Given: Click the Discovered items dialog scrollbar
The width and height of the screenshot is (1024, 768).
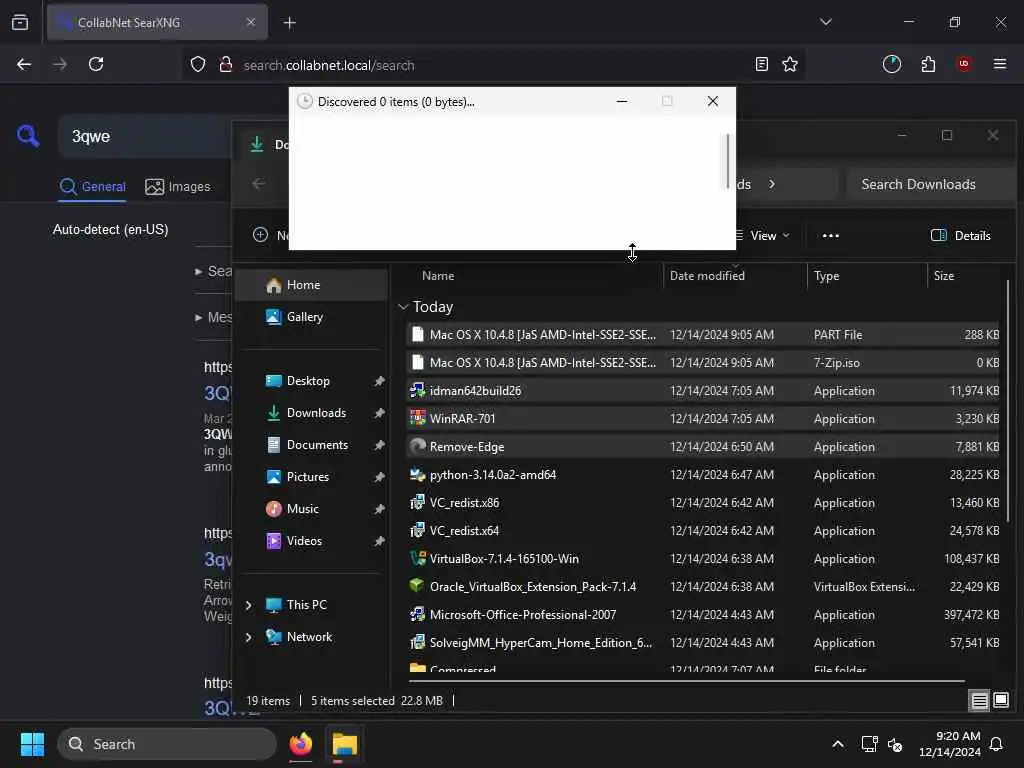Looking at the screenshot, I should pos(728,161).
